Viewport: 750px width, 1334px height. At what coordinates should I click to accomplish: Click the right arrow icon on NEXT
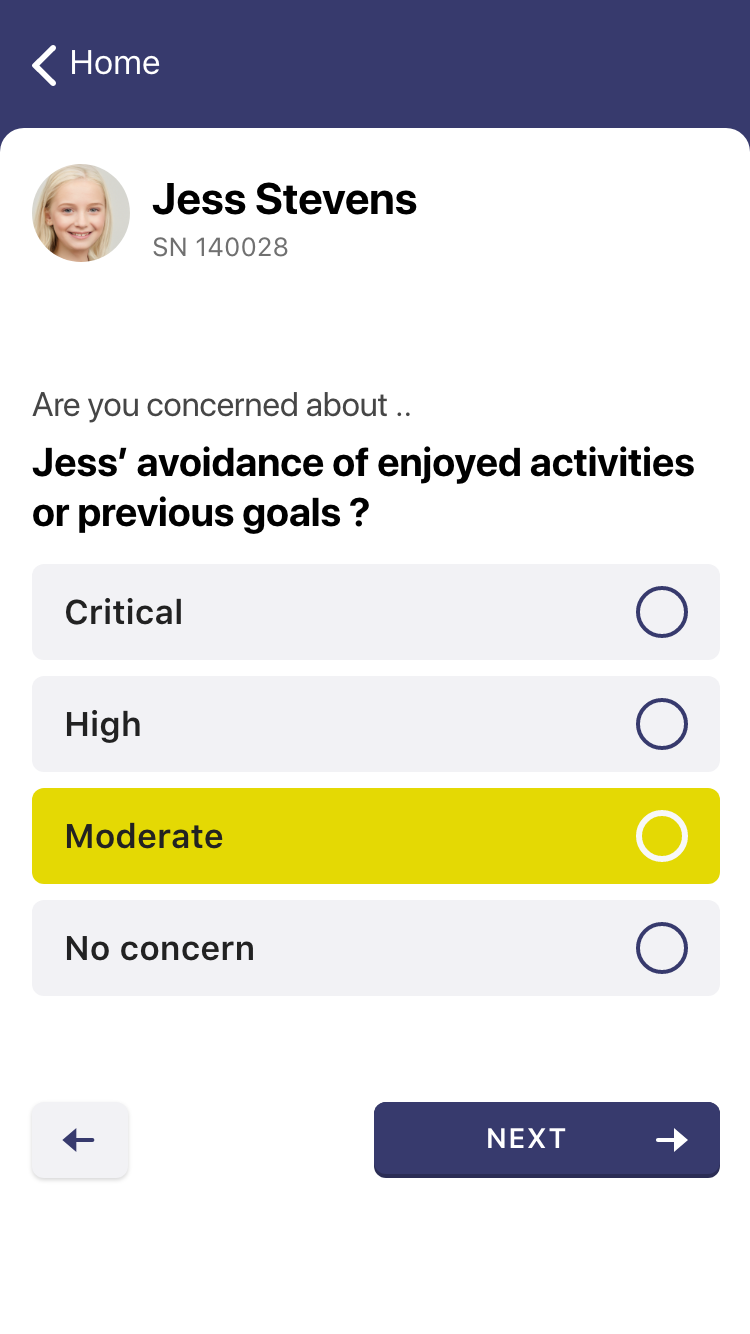click(672, 1140)
